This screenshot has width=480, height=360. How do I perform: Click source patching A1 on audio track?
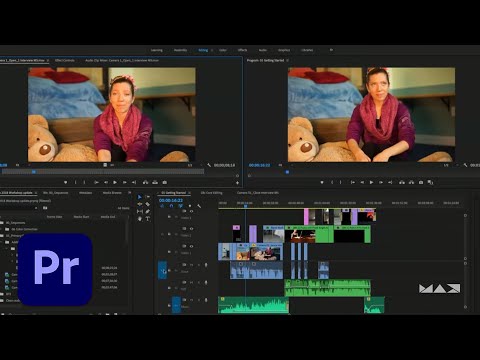point(163,270)
